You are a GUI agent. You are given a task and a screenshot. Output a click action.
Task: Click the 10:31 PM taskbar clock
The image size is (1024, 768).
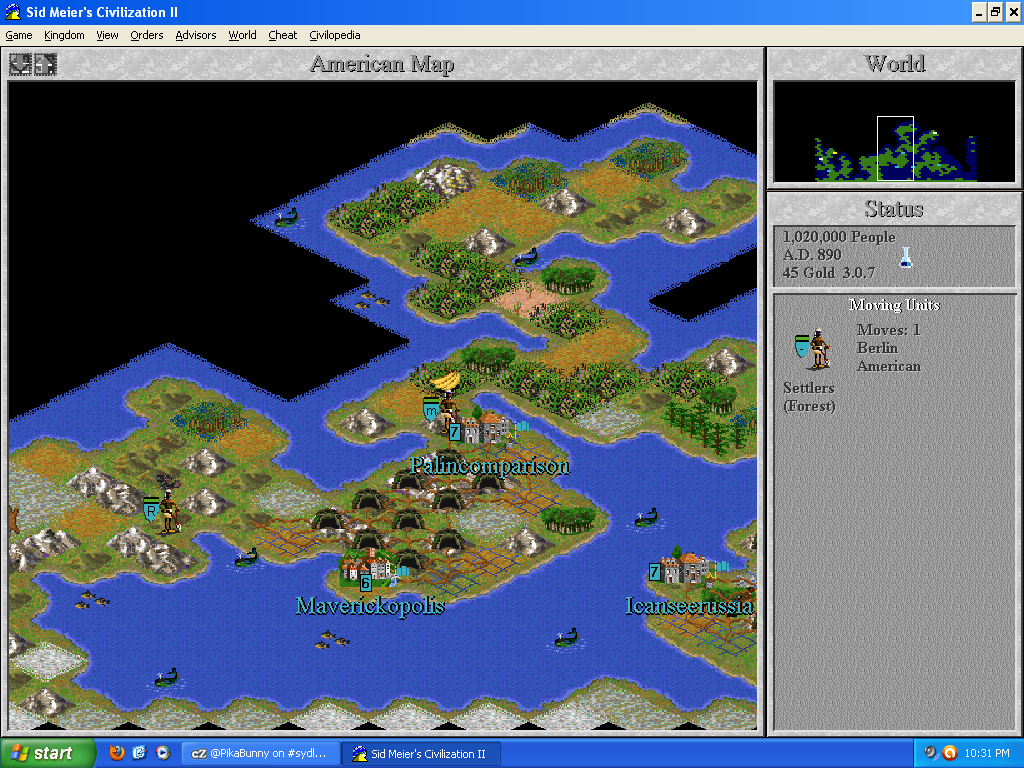click(x=987, y=753)
